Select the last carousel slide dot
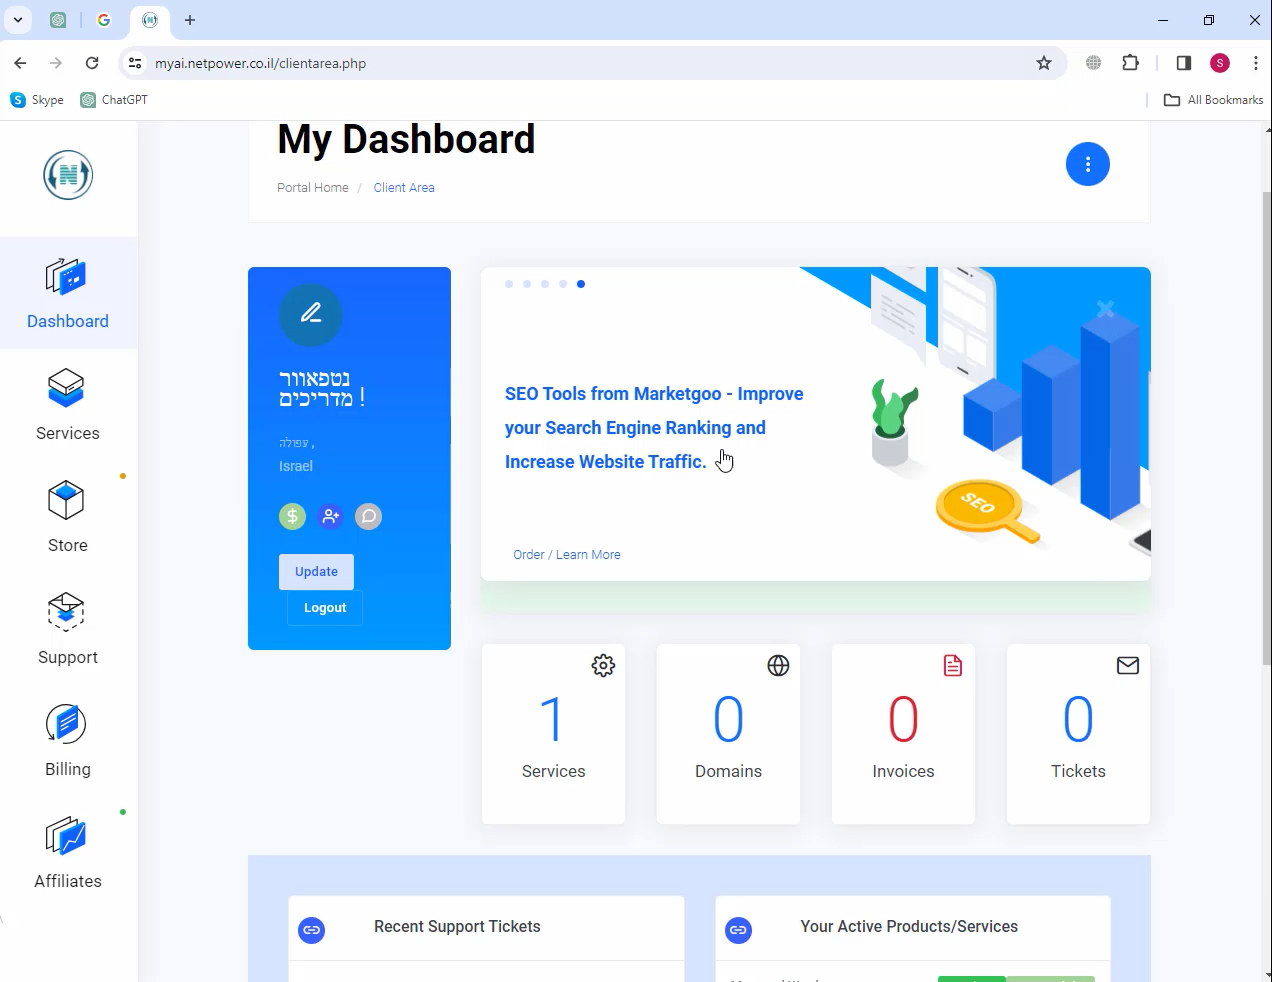Screen dimensions: 1272x982 click(x=581, y=284)
